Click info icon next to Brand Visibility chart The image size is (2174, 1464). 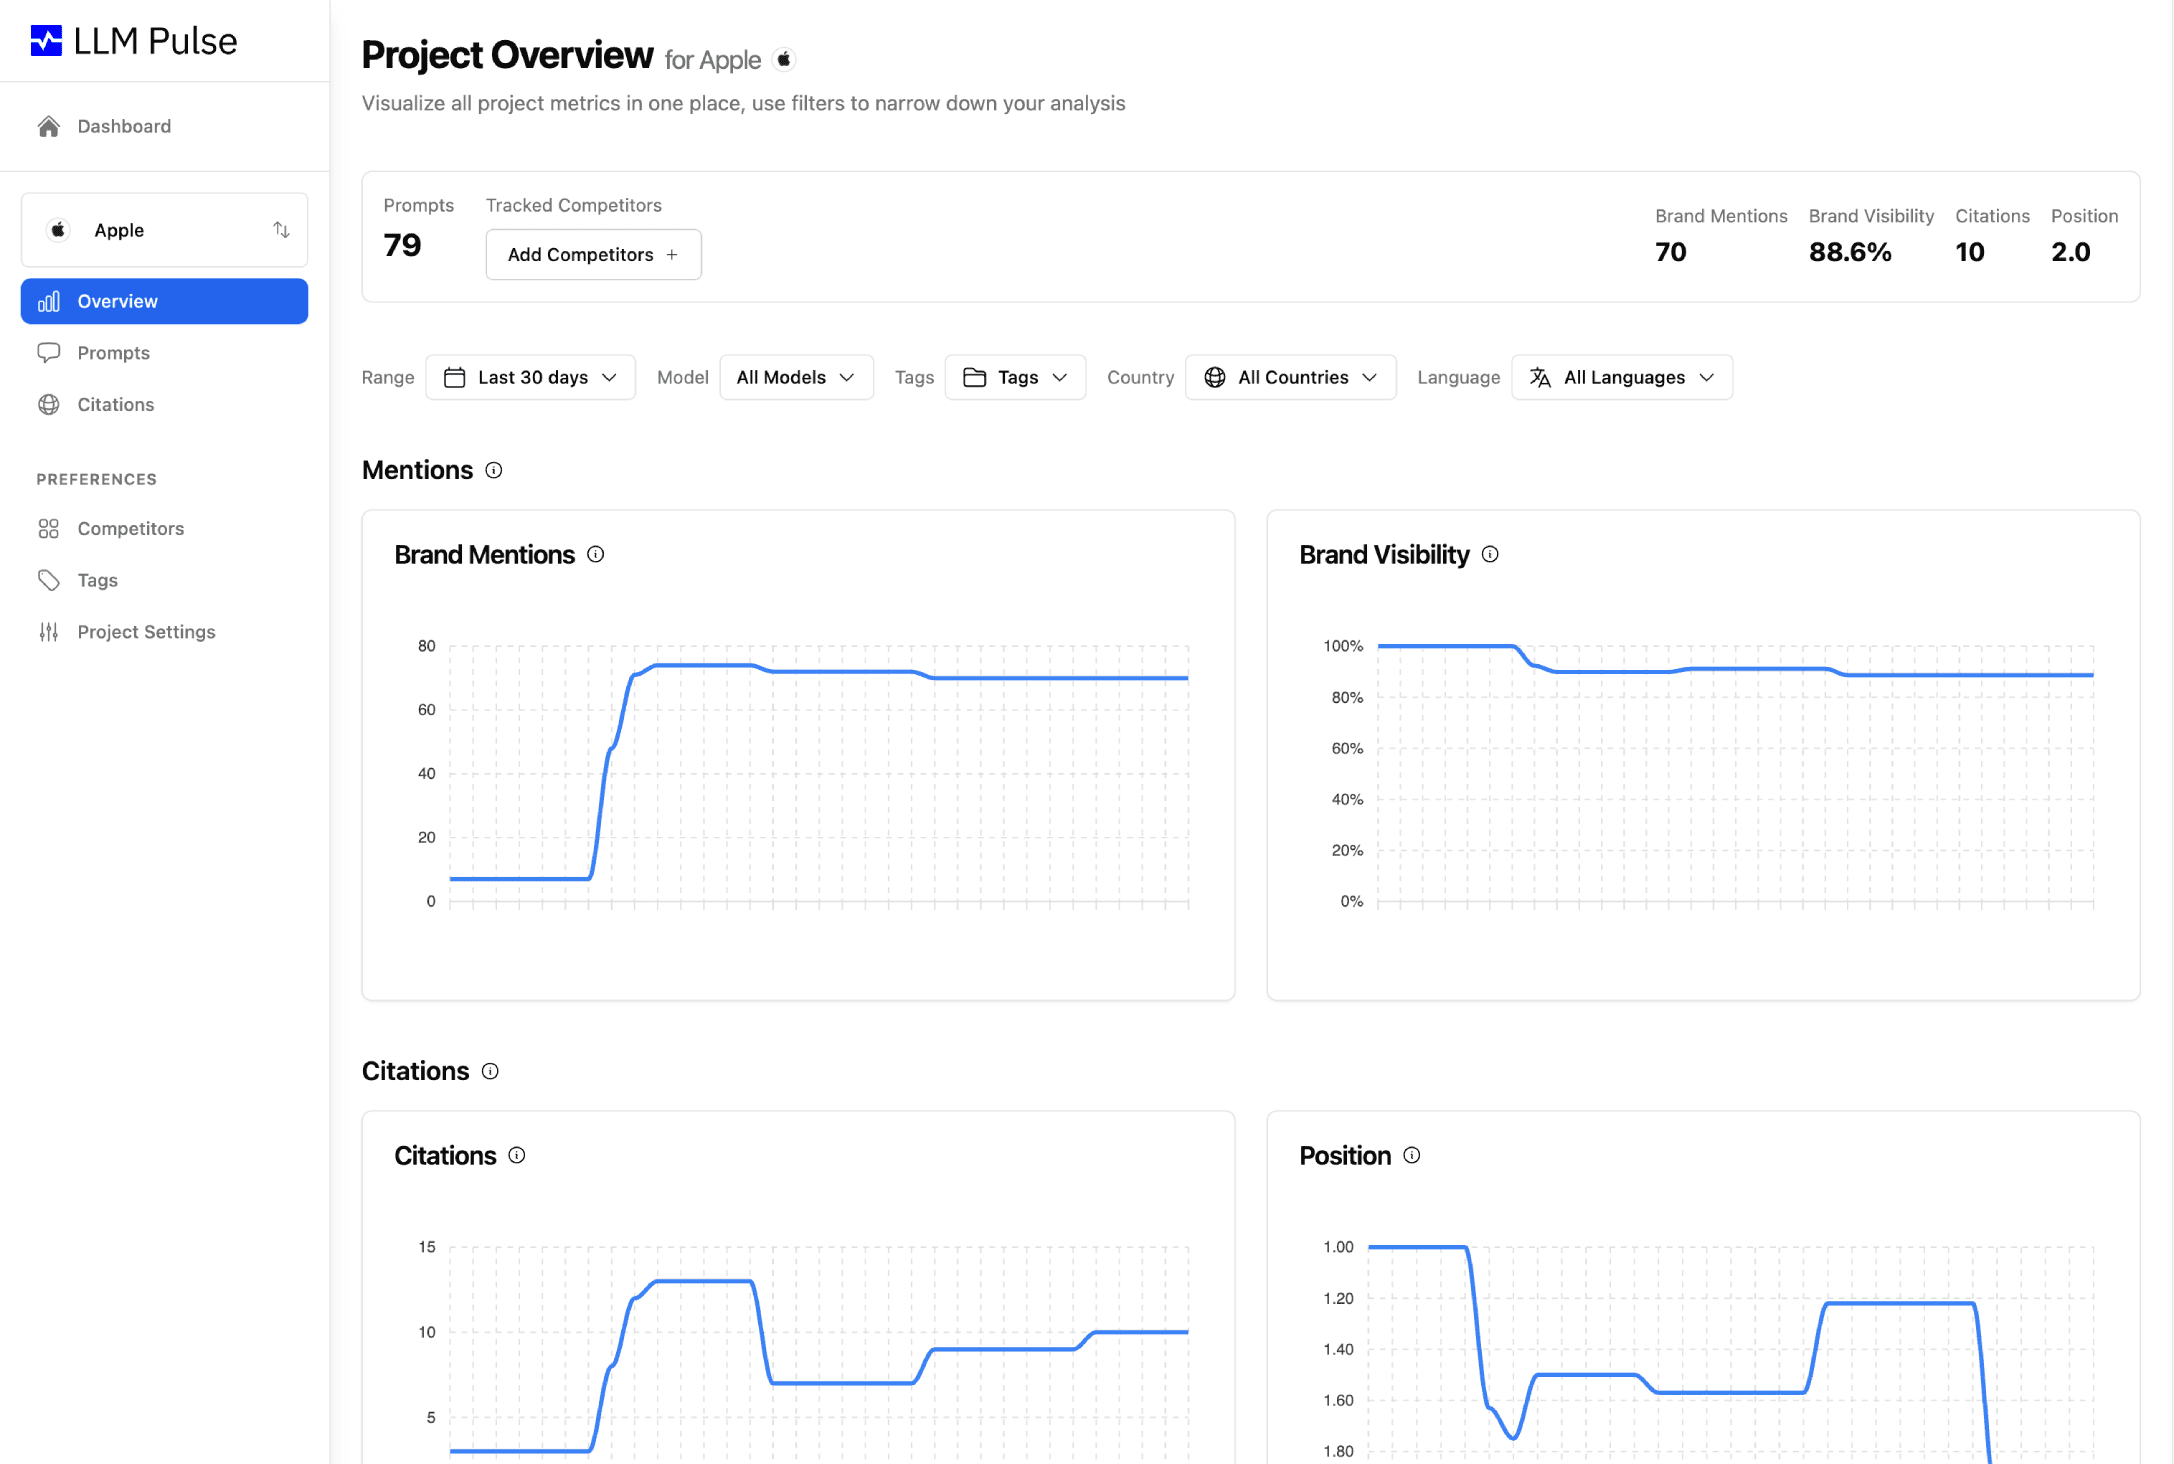[x=1490, y=555]
